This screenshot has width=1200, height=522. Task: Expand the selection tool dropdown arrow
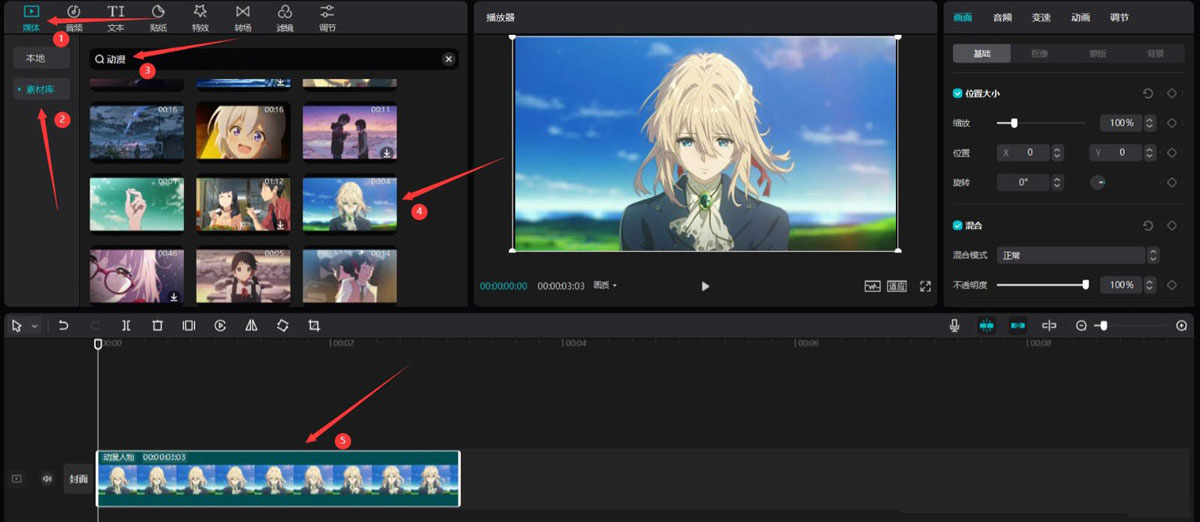click(x=34, y=326)
